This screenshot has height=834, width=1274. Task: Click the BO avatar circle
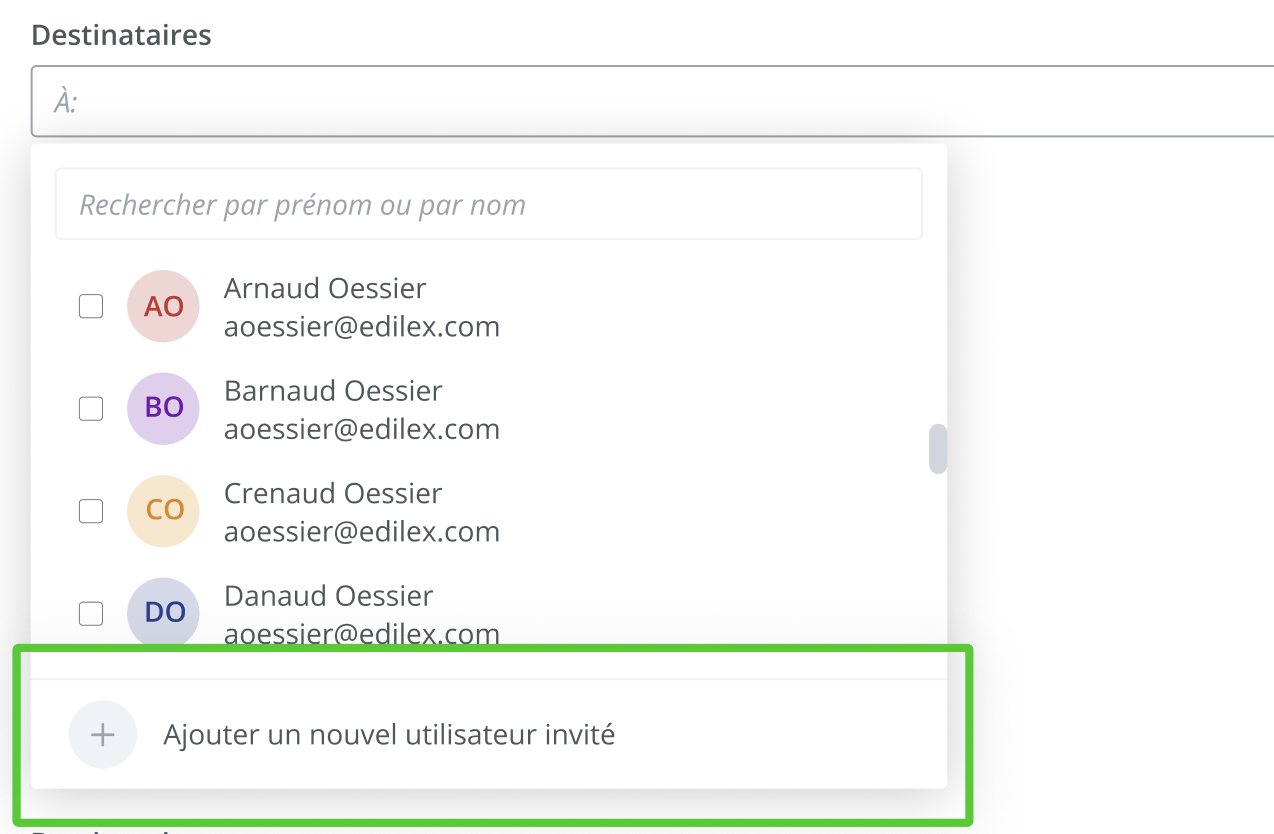click(163, 408)
